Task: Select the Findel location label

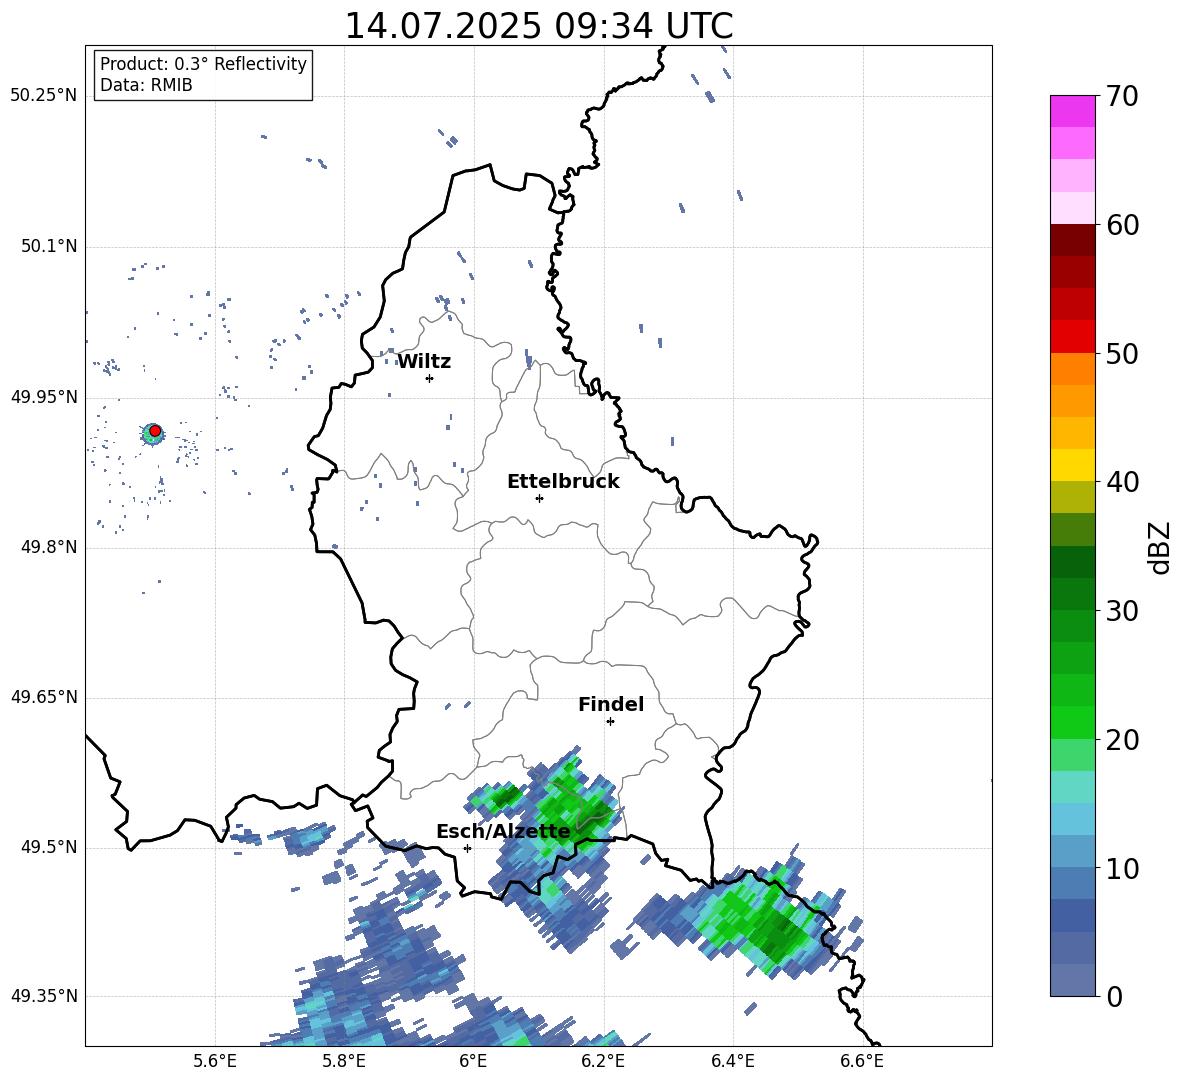Action: [x=611, y=704]
